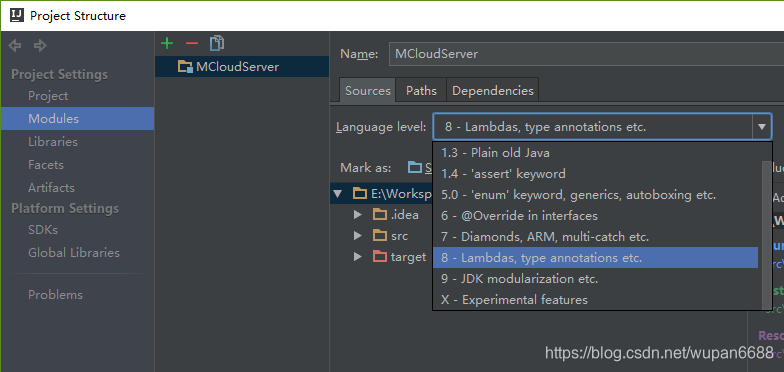
Task: Open the Artifacts settings page
Action: 52,188
